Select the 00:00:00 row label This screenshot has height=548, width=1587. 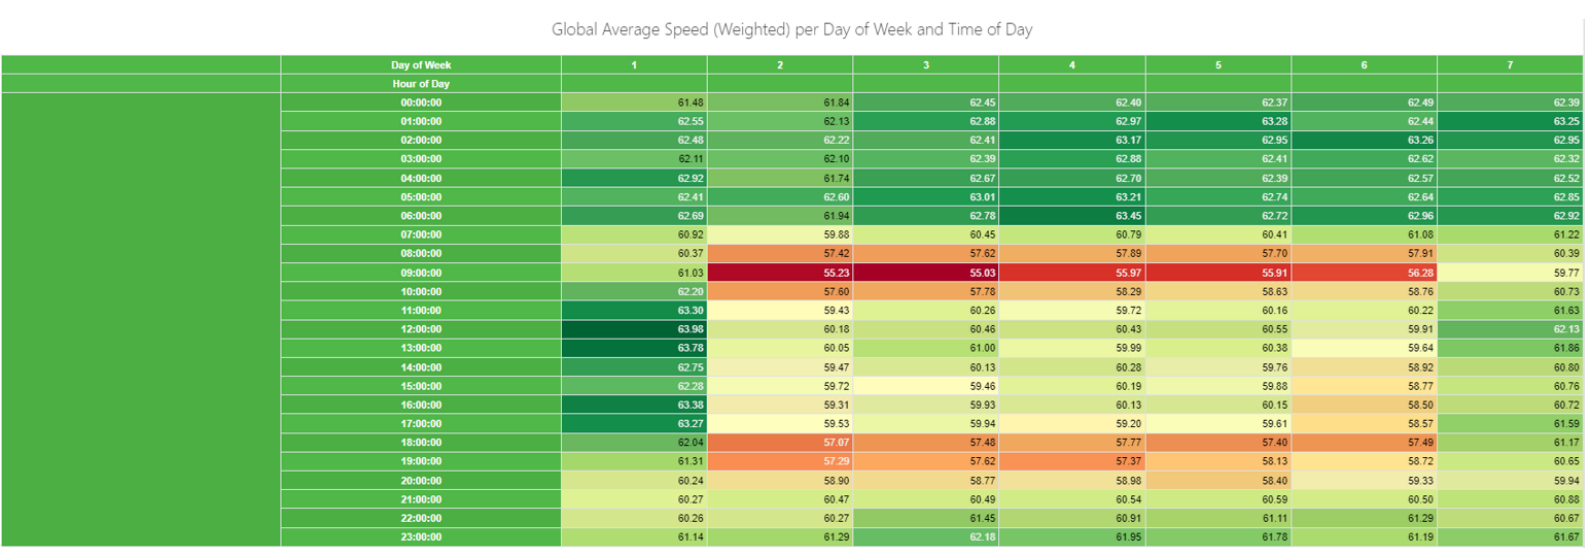pyautogui.click(x=421, y=103)
